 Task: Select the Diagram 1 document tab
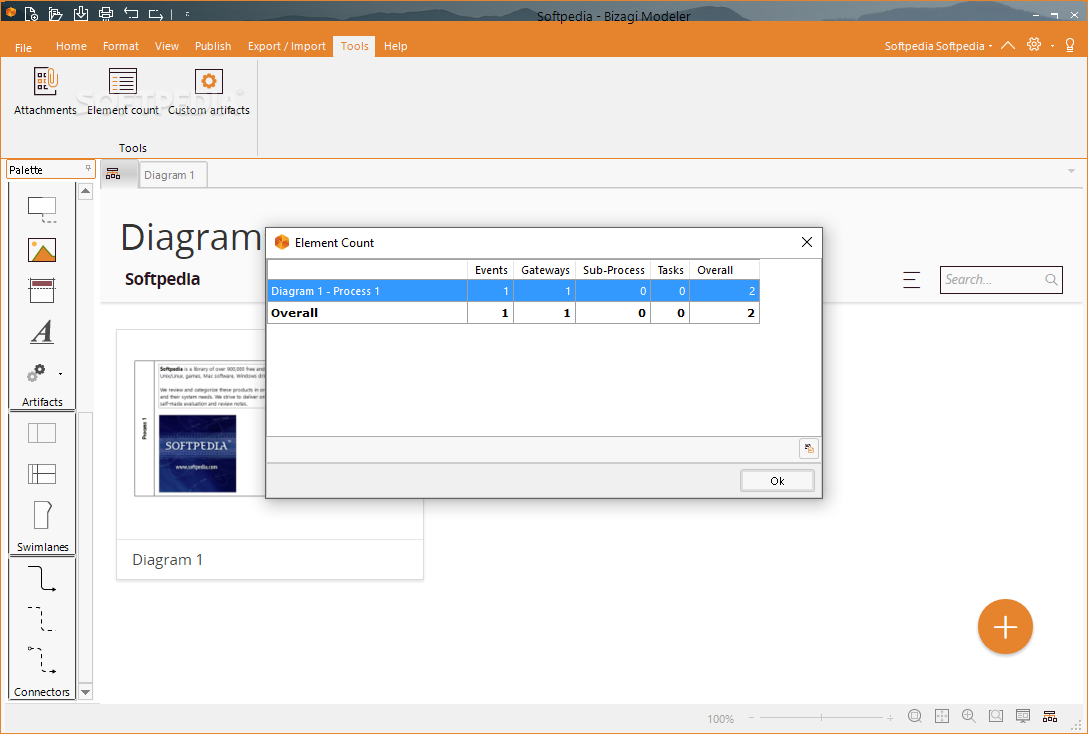[173, 175]
